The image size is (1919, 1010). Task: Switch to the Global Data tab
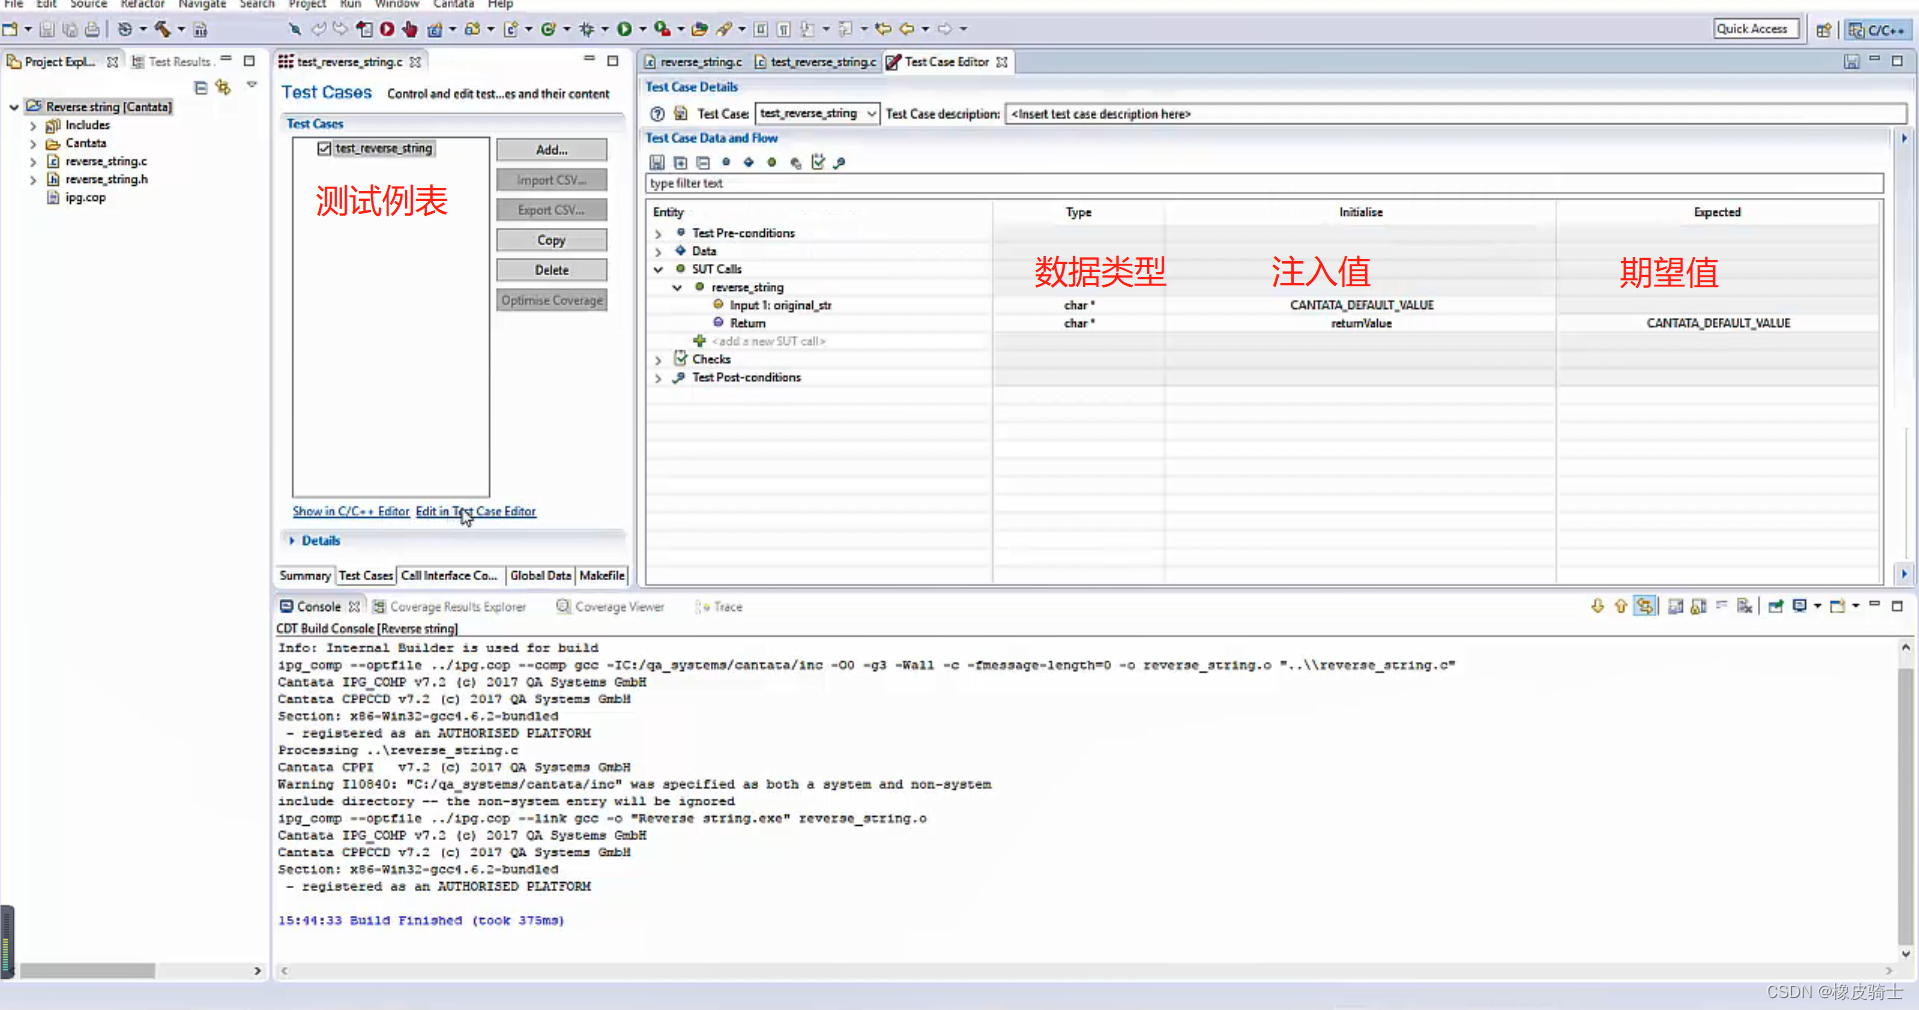(x=540, y=576)
